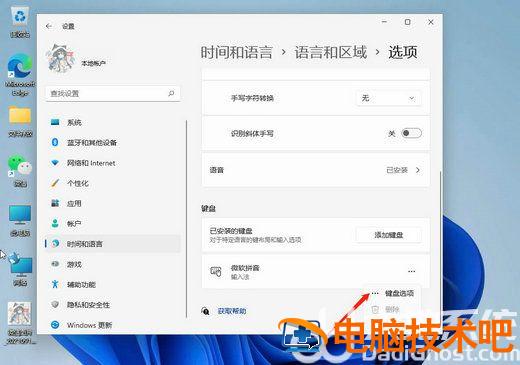Click the Bluetooth icon in sidebar
Screen dimensions: 520x365
click(55, 143)
